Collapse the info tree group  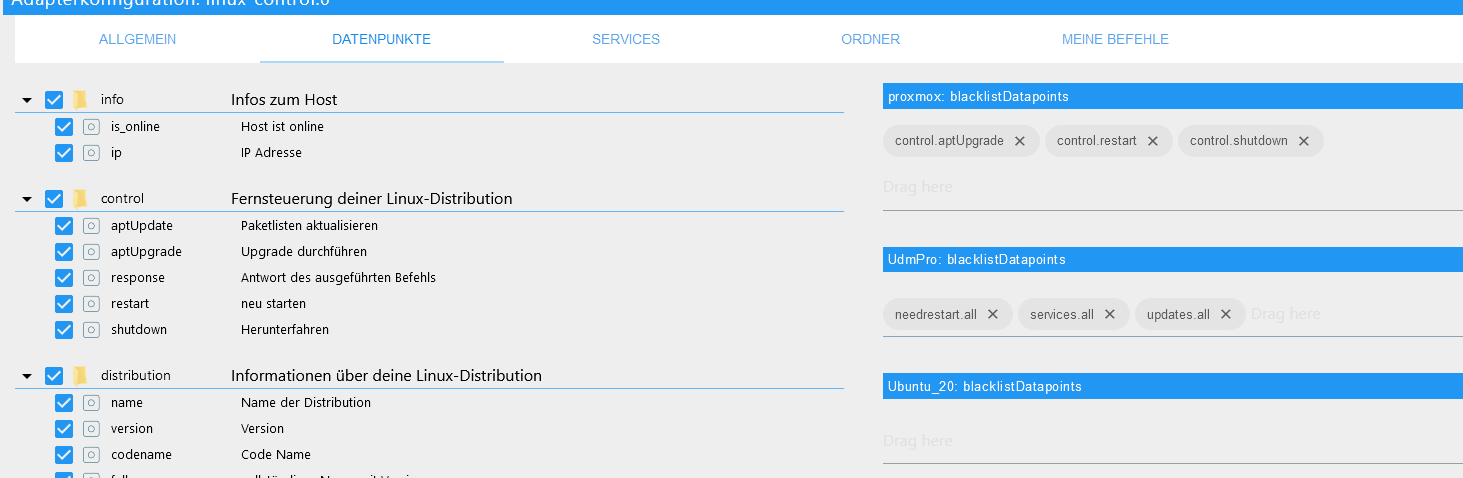coord(27,100)
